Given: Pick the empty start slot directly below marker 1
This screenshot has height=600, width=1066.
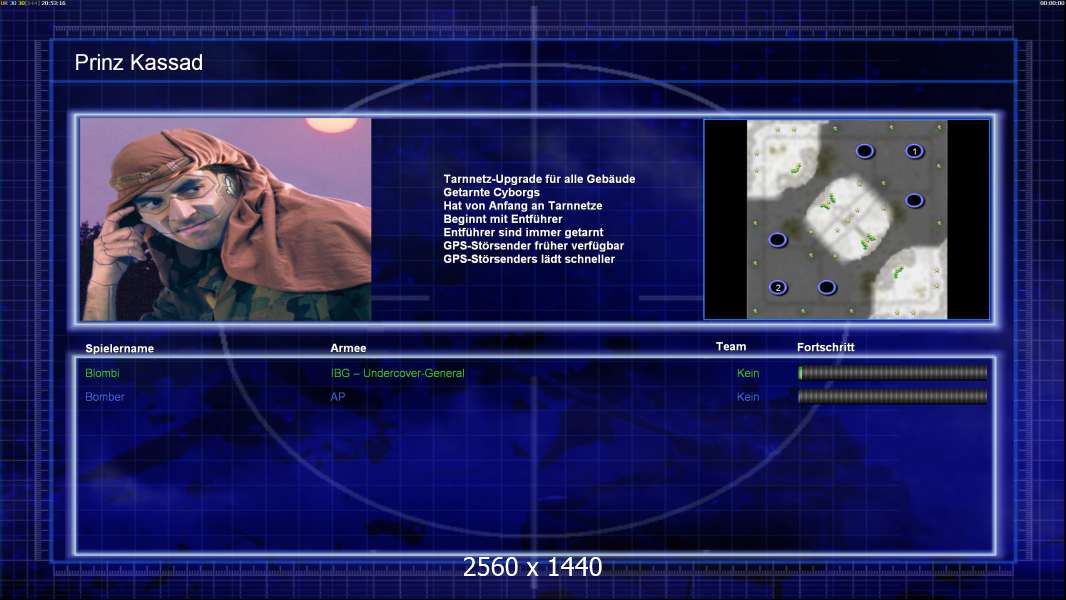Looking at the screenshot, I should click(x=913, y=201).
